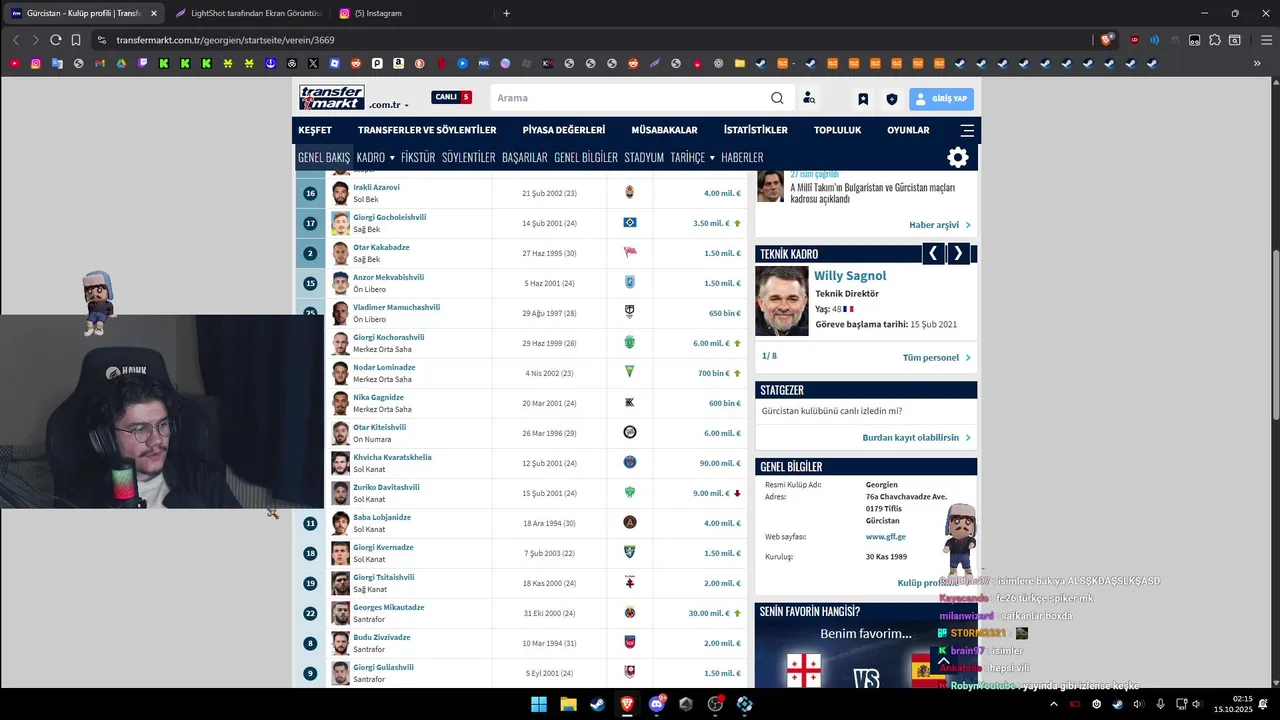The width and height of the screenshot is (1280, 720).
Task: Open a new browser tab
Action: (x=506, y=13)
